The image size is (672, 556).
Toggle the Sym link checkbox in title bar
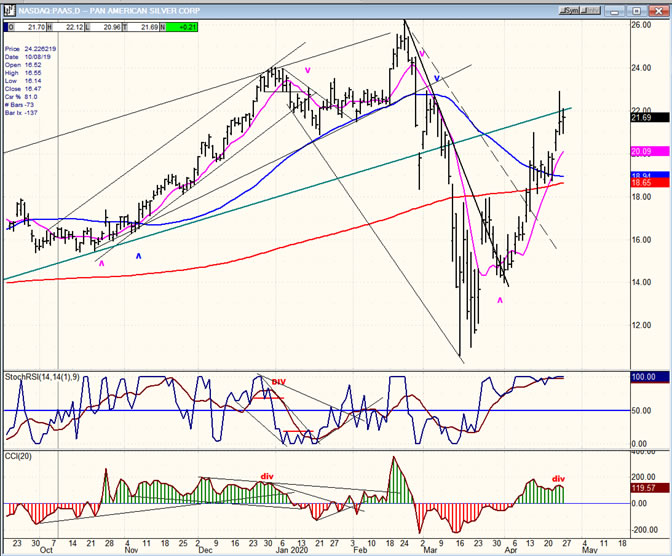tap(570, 11)
